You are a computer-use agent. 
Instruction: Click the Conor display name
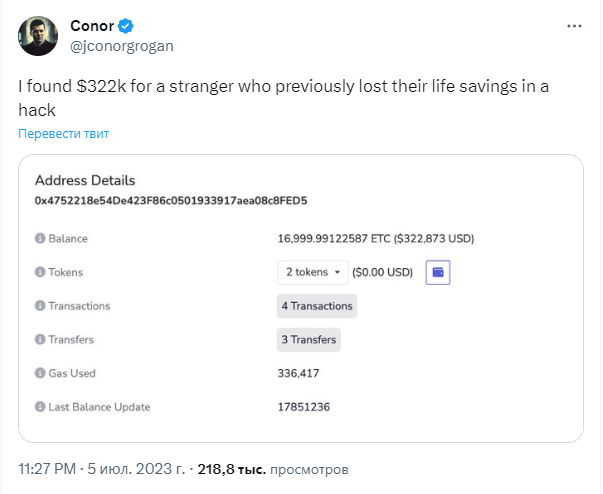tap(92, 26)
